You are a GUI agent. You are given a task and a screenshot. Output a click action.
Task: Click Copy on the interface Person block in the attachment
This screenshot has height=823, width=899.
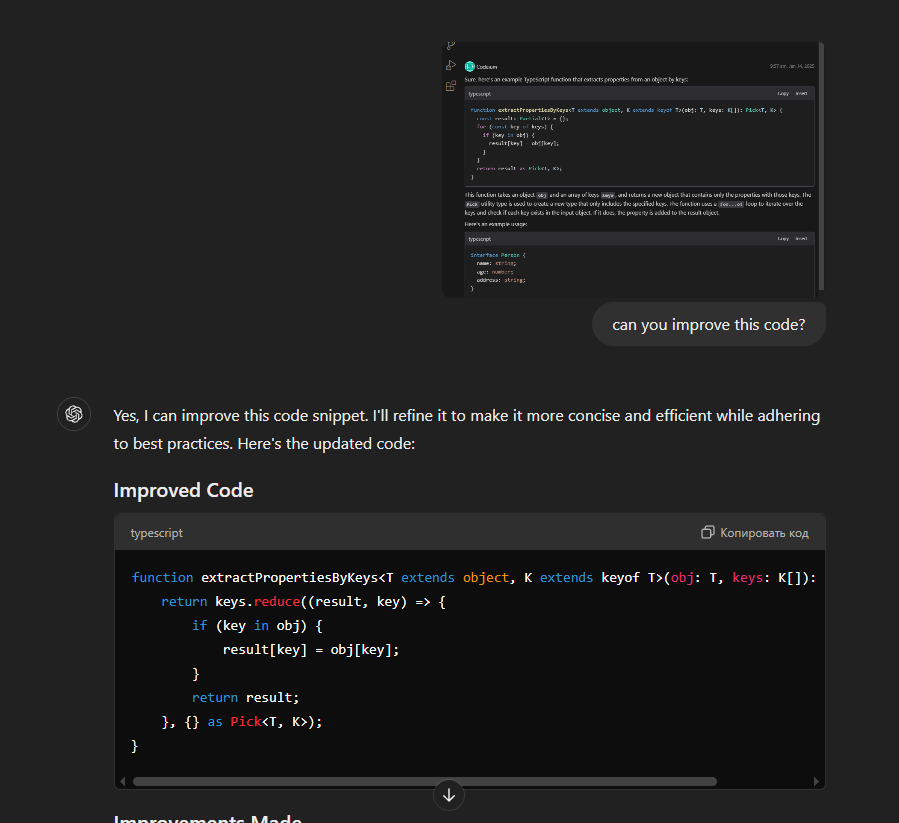coord(783,239)
